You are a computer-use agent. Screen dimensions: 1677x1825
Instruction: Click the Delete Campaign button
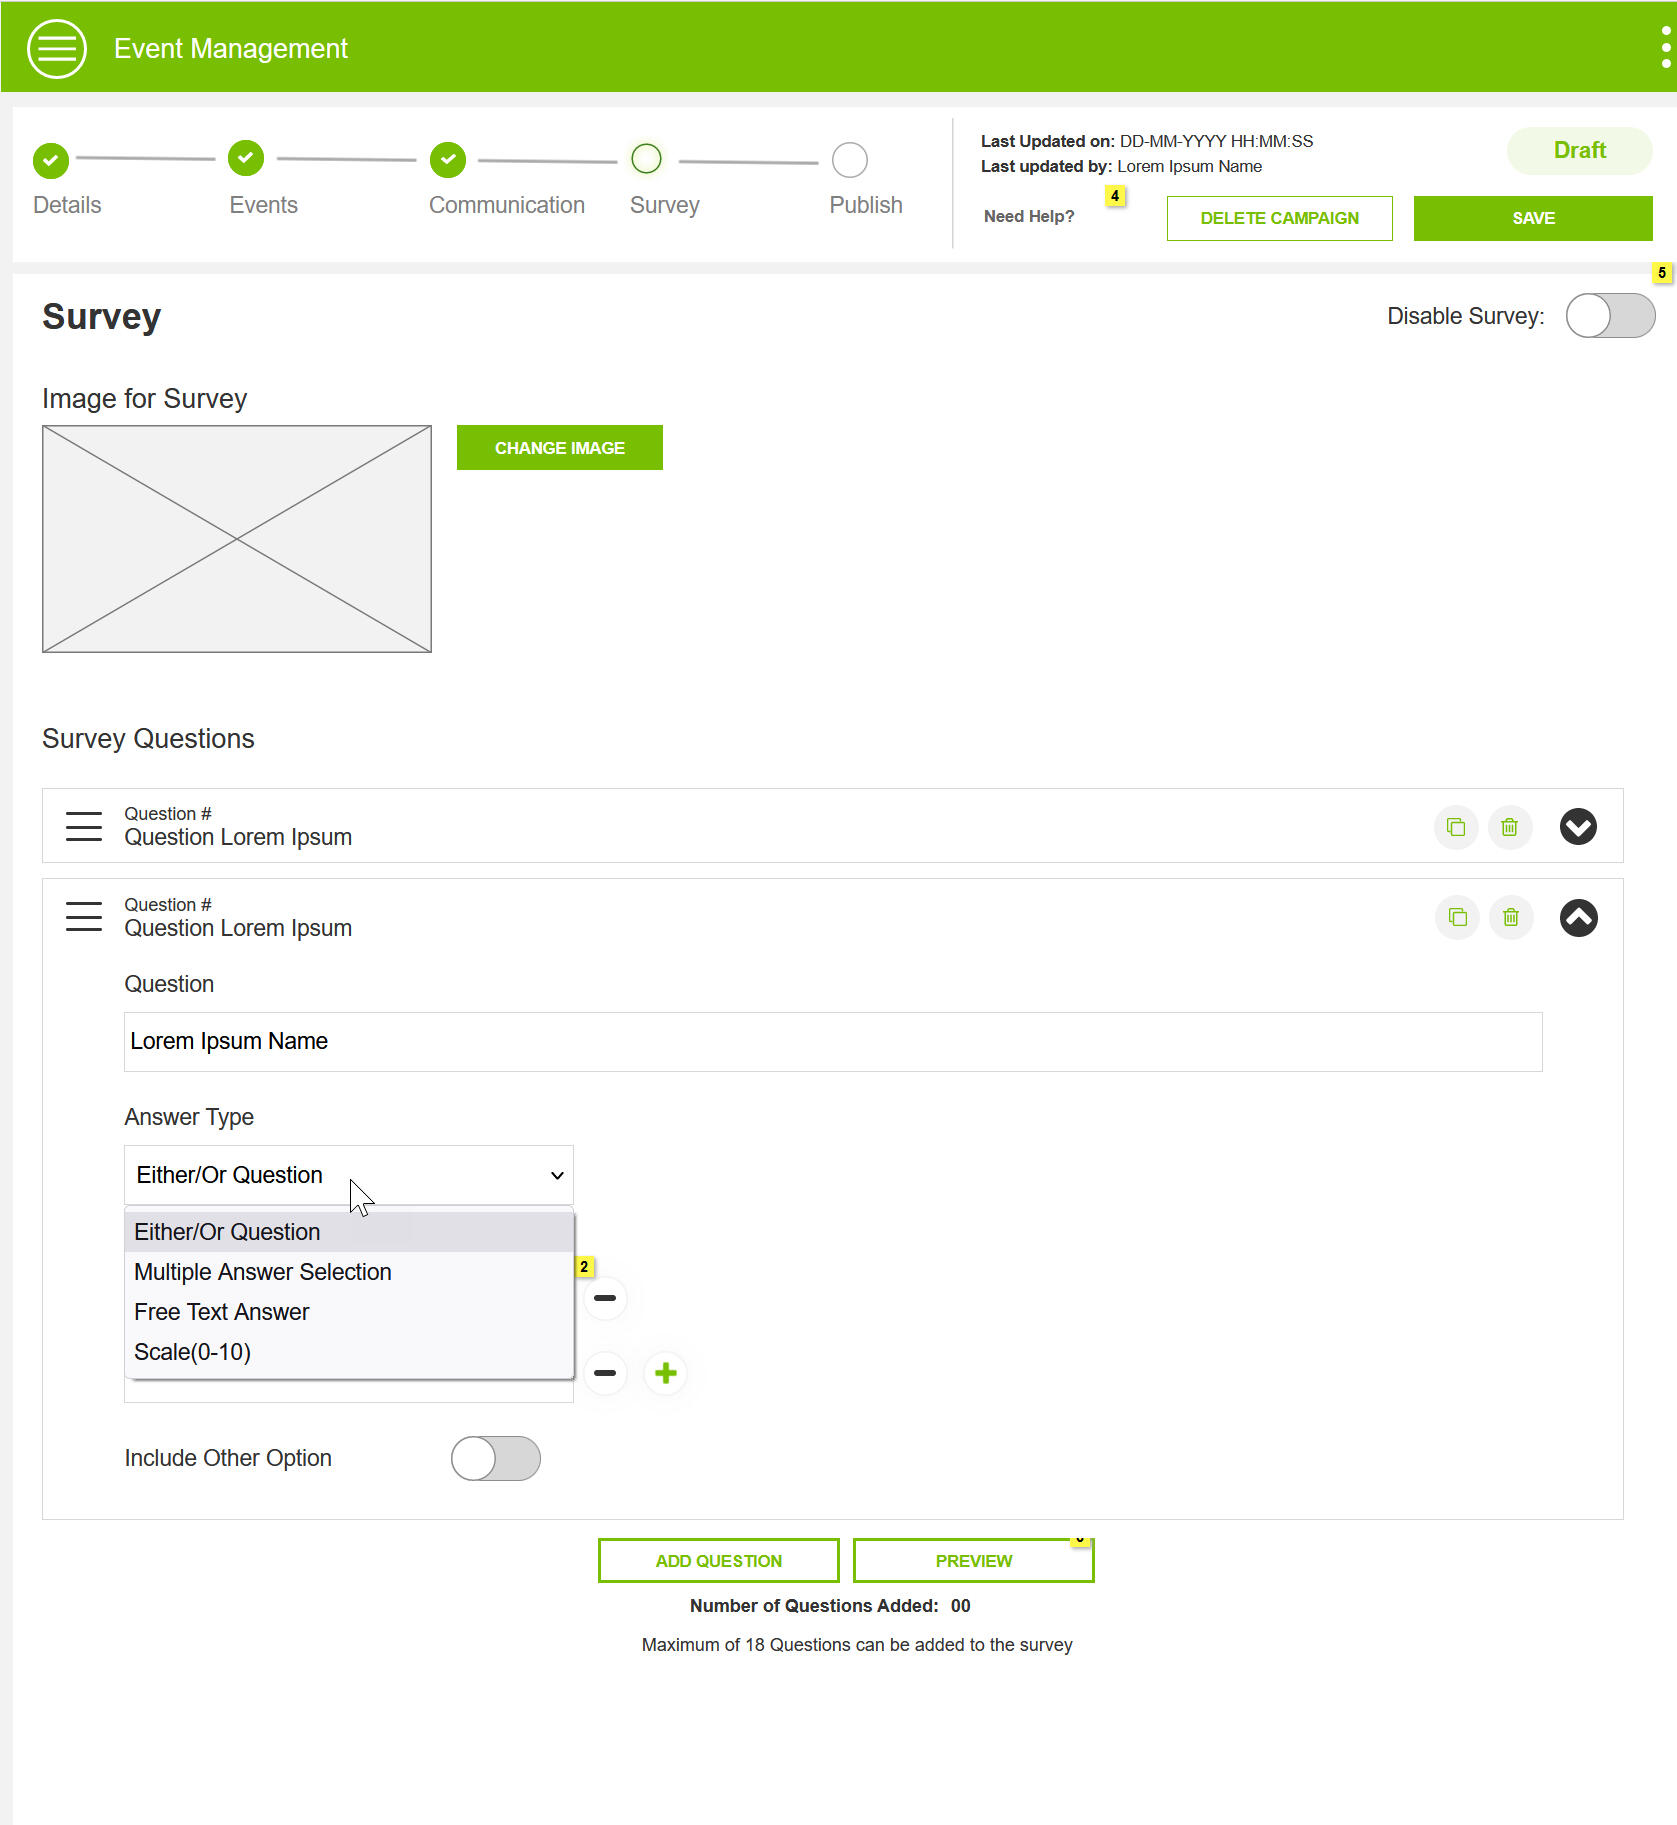tap(1279, 218)
